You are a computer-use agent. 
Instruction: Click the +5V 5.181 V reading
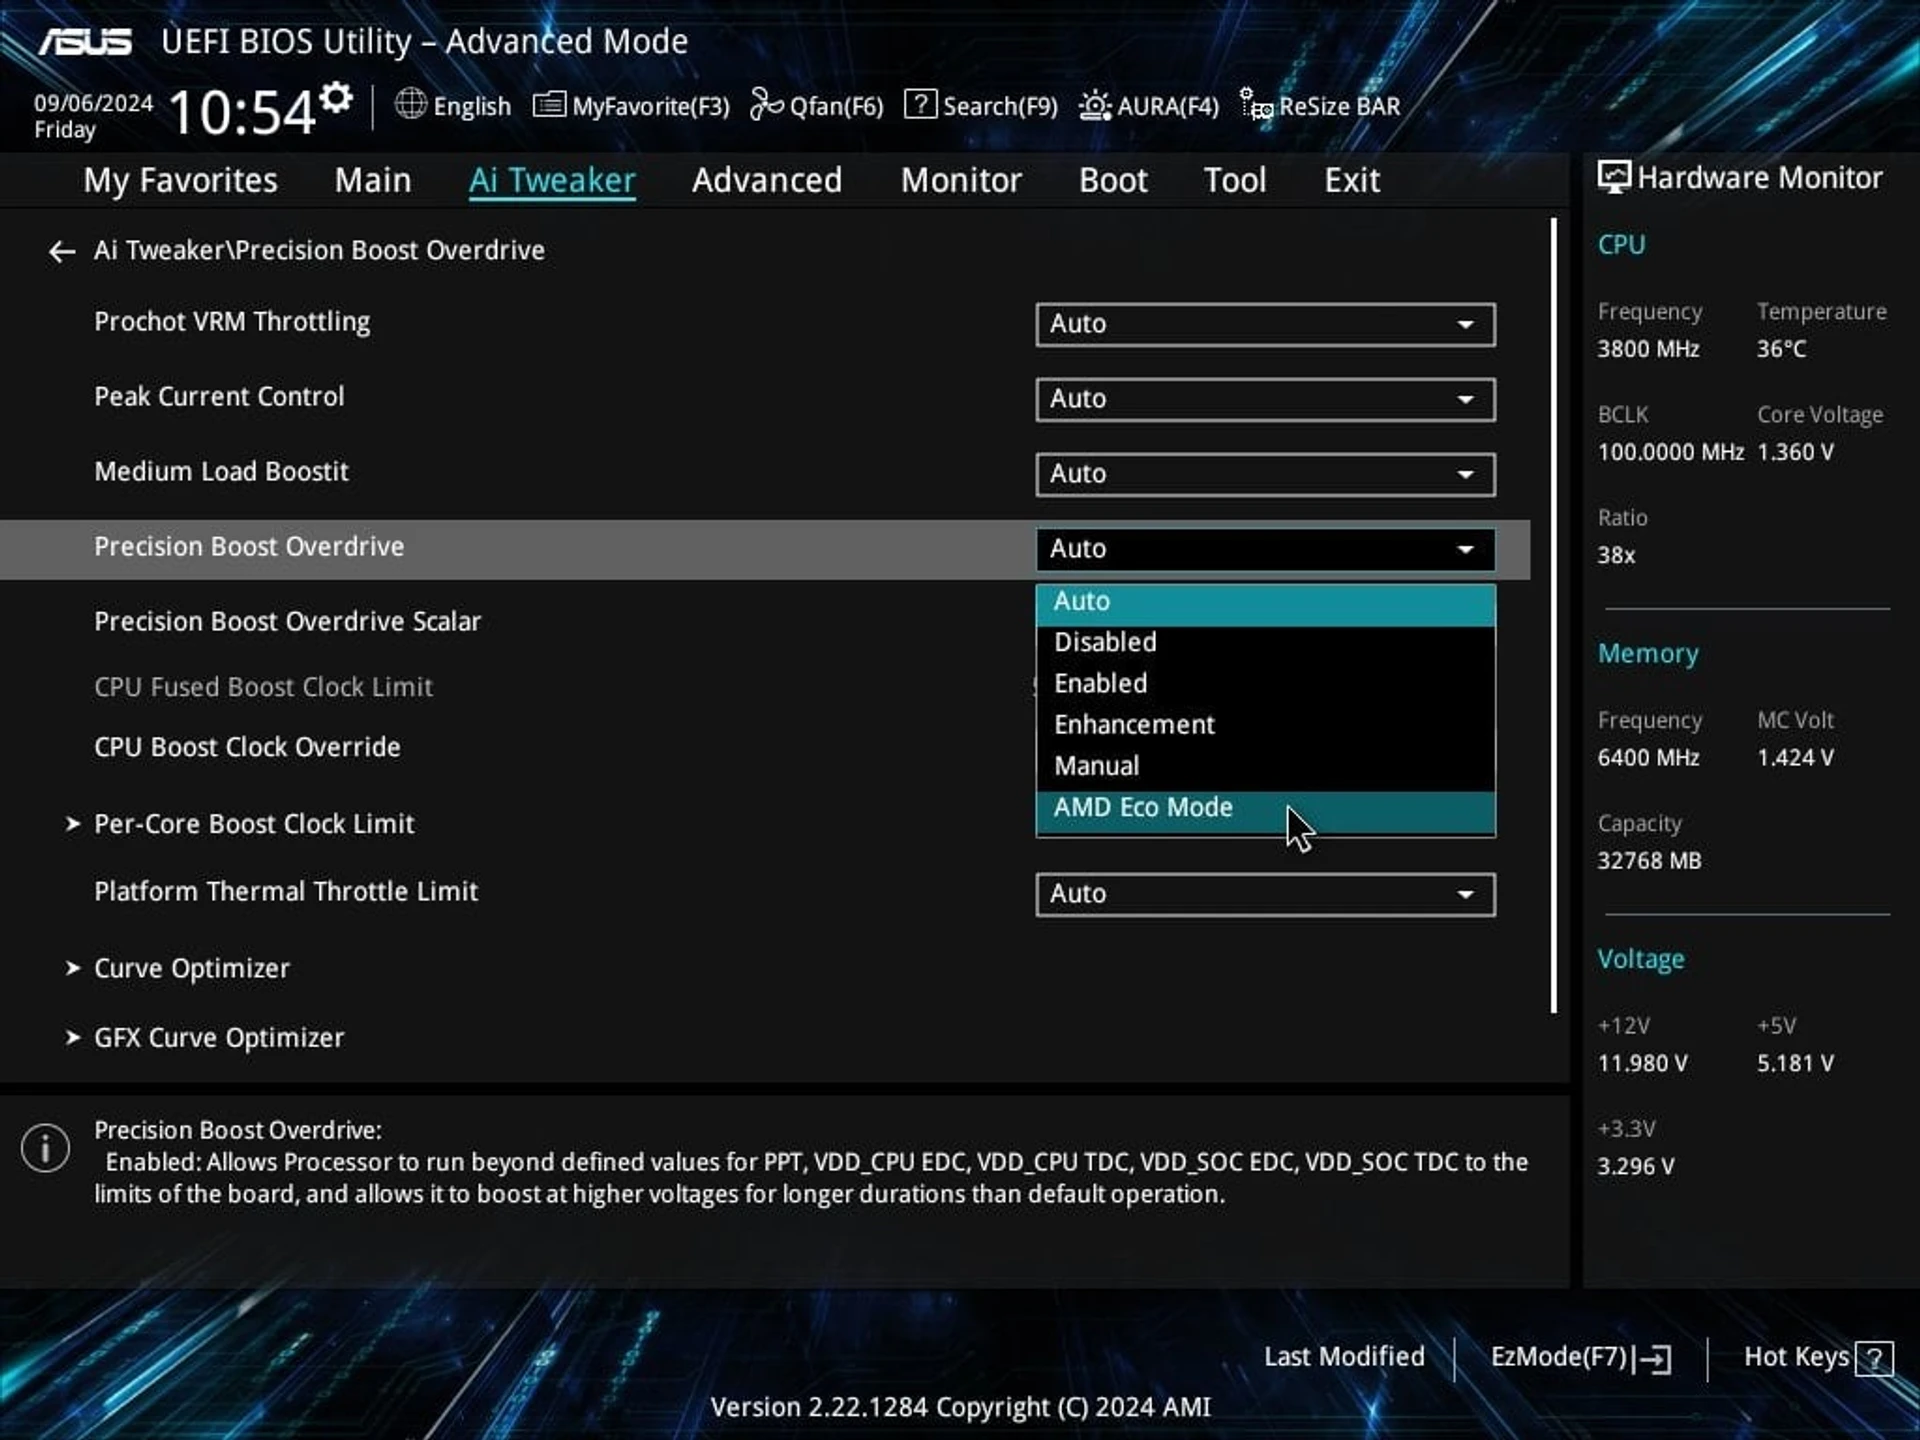(1795, 1063)
